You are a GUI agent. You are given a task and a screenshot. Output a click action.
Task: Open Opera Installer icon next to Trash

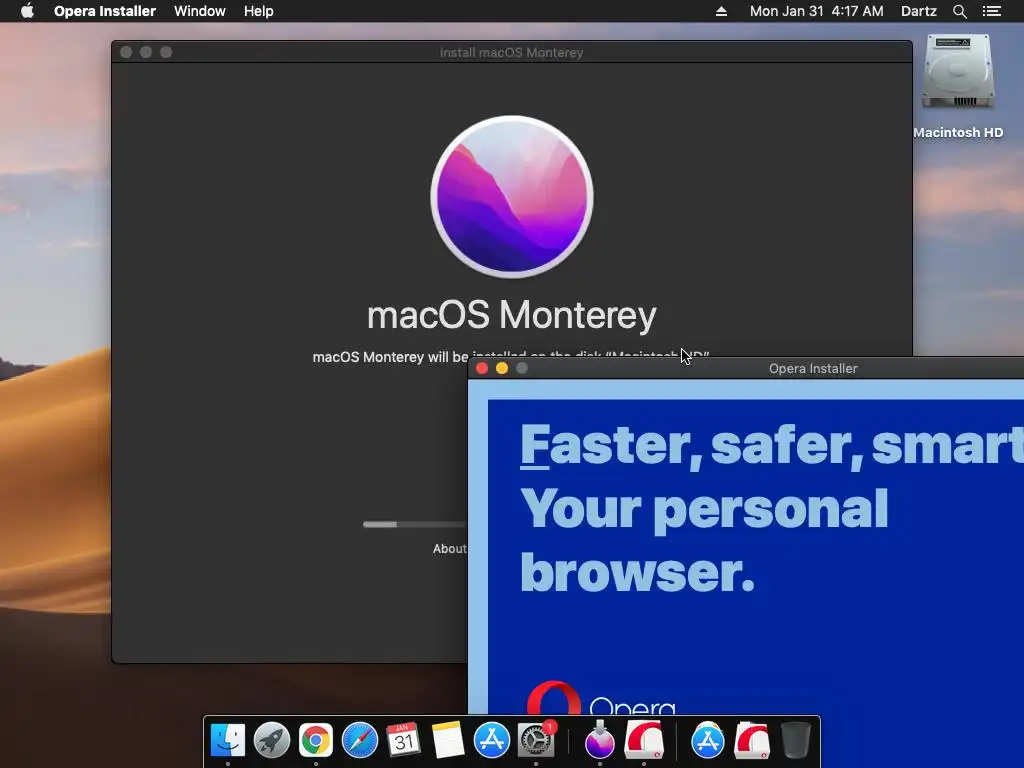click(752, 741)
